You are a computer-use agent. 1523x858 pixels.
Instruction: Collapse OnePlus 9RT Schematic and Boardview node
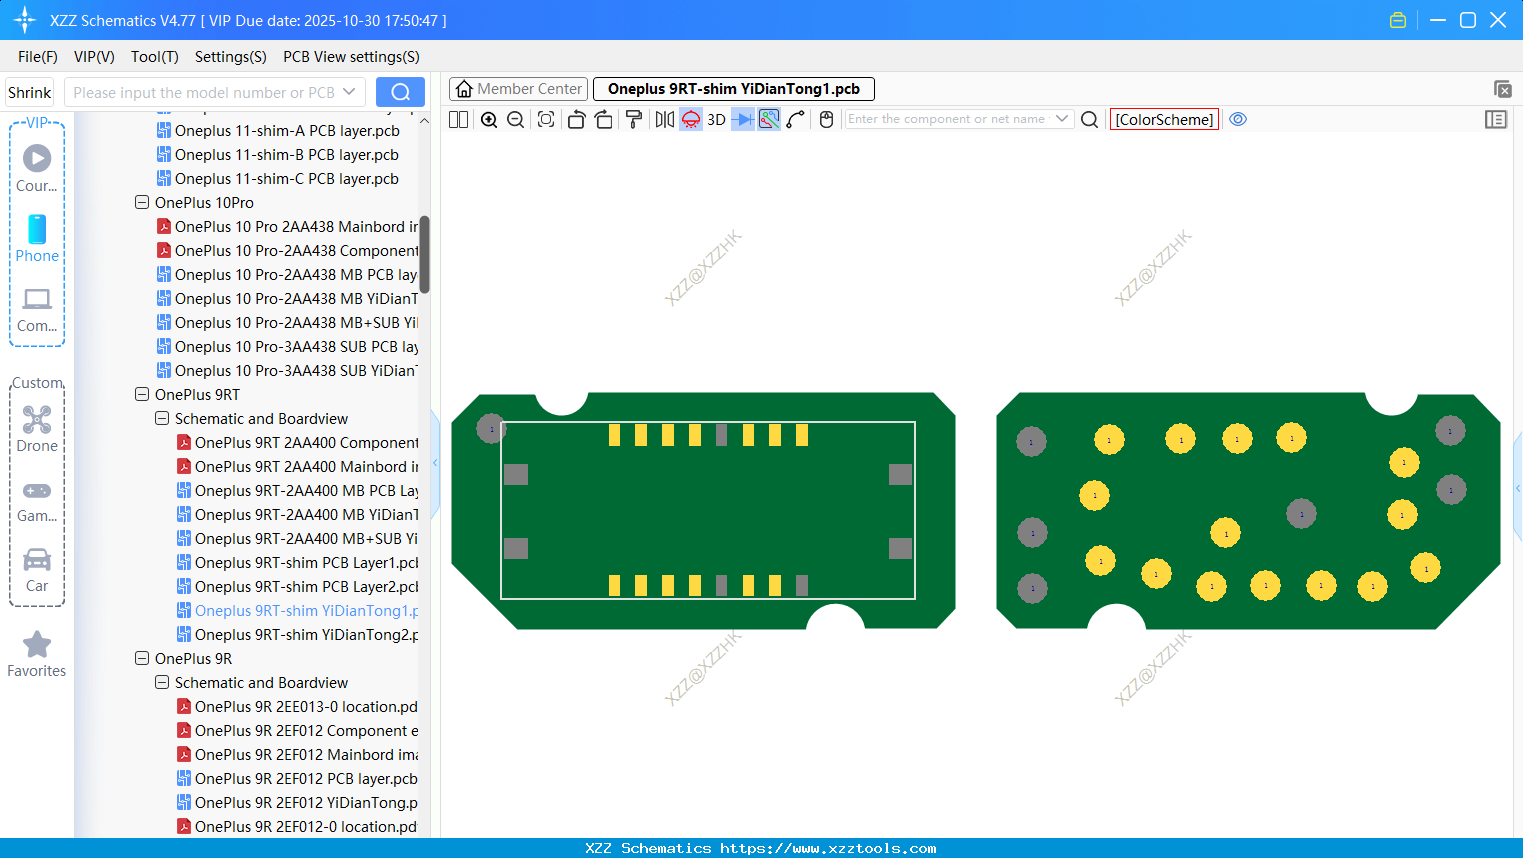[x=162, y=418]
